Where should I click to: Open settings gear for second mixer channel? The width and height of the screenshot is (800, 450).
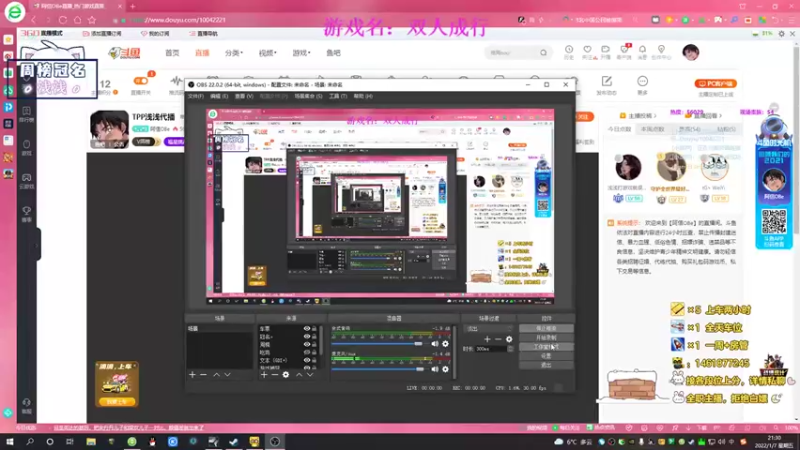(445, 369)
